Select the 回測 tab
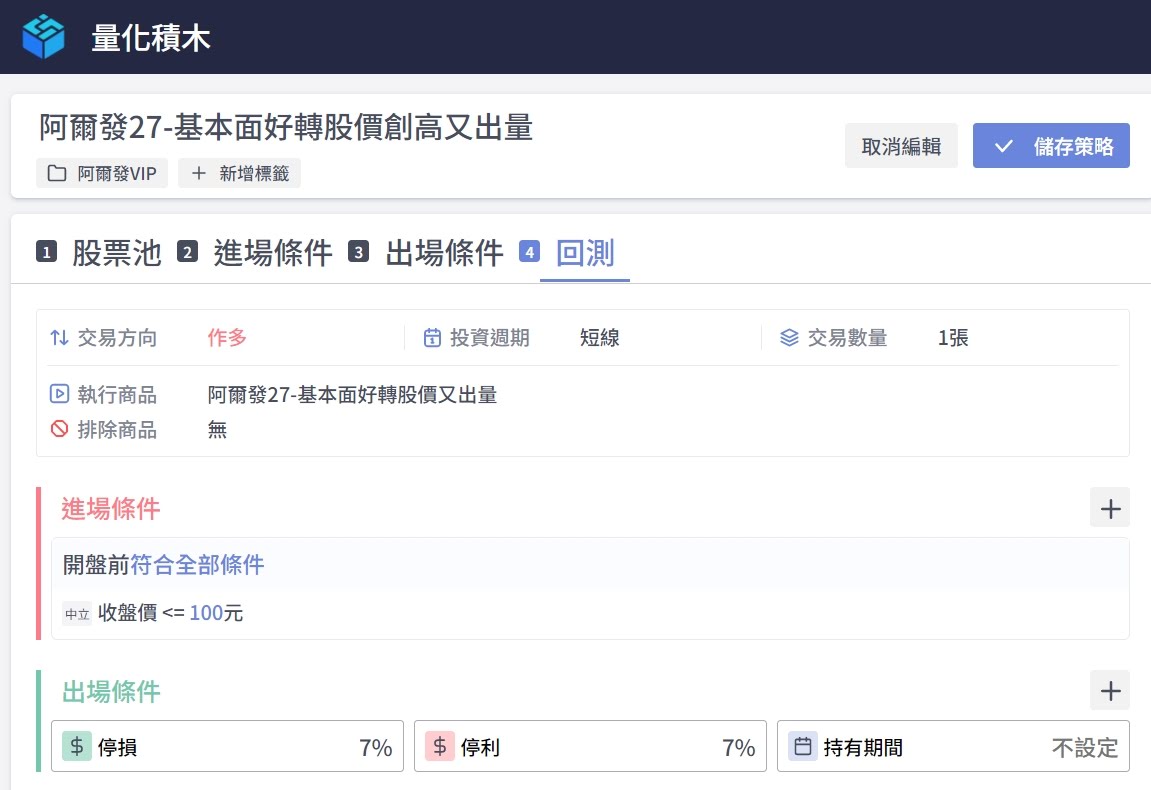Screen dimensions: 1151x790 (584, 253)
